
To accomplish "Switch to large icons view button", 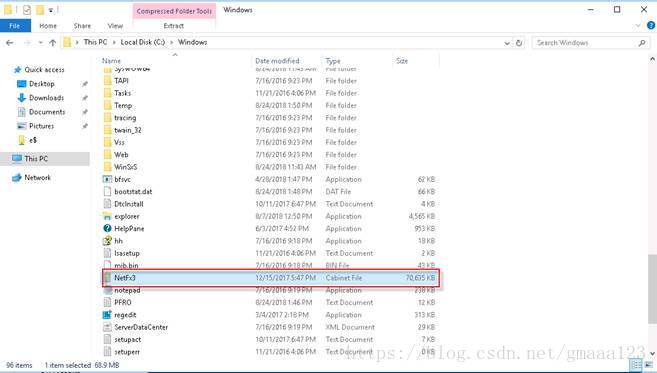I will [x=649, y=365].
